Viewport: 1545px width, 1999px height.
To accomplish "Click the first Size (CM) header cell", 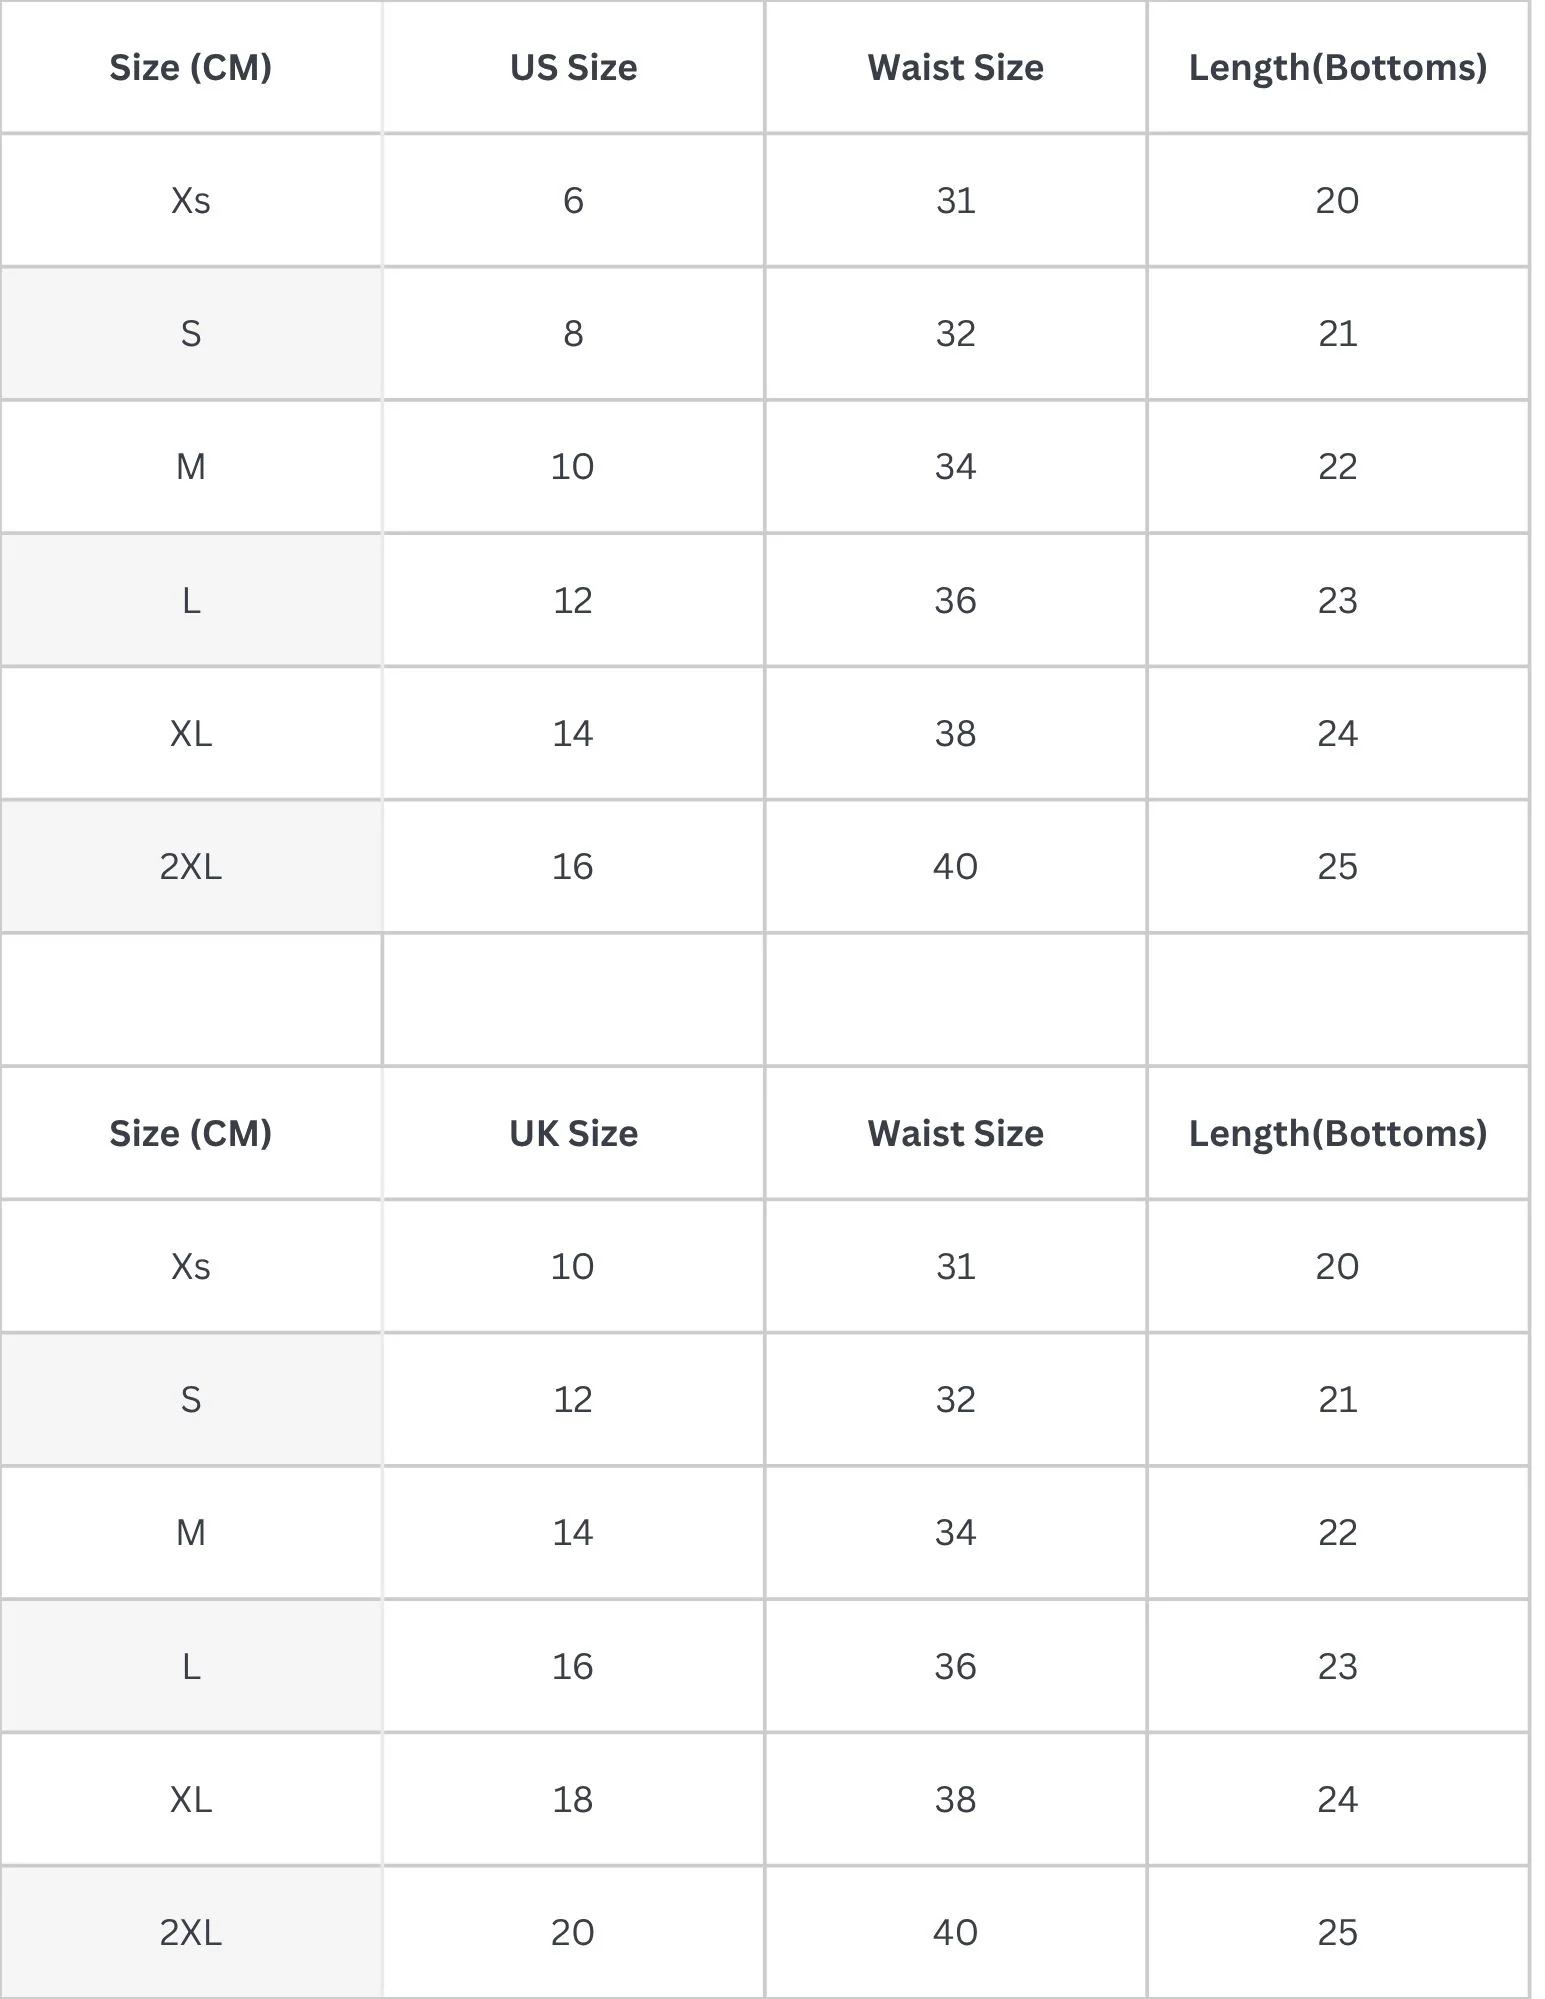I will click(x=190, y=67).
